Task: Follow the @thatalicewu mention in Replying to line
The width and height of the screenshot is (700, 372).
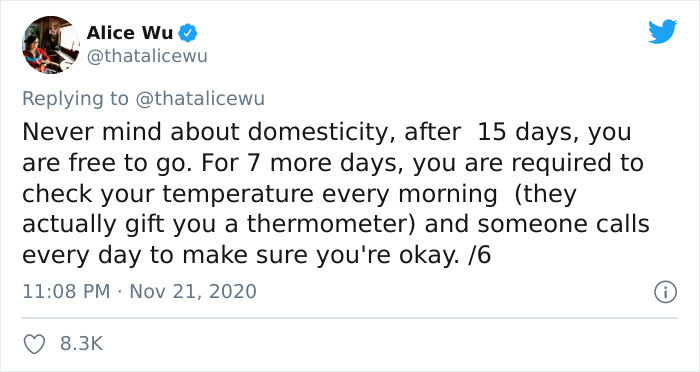Action: (x=200, y=99)
